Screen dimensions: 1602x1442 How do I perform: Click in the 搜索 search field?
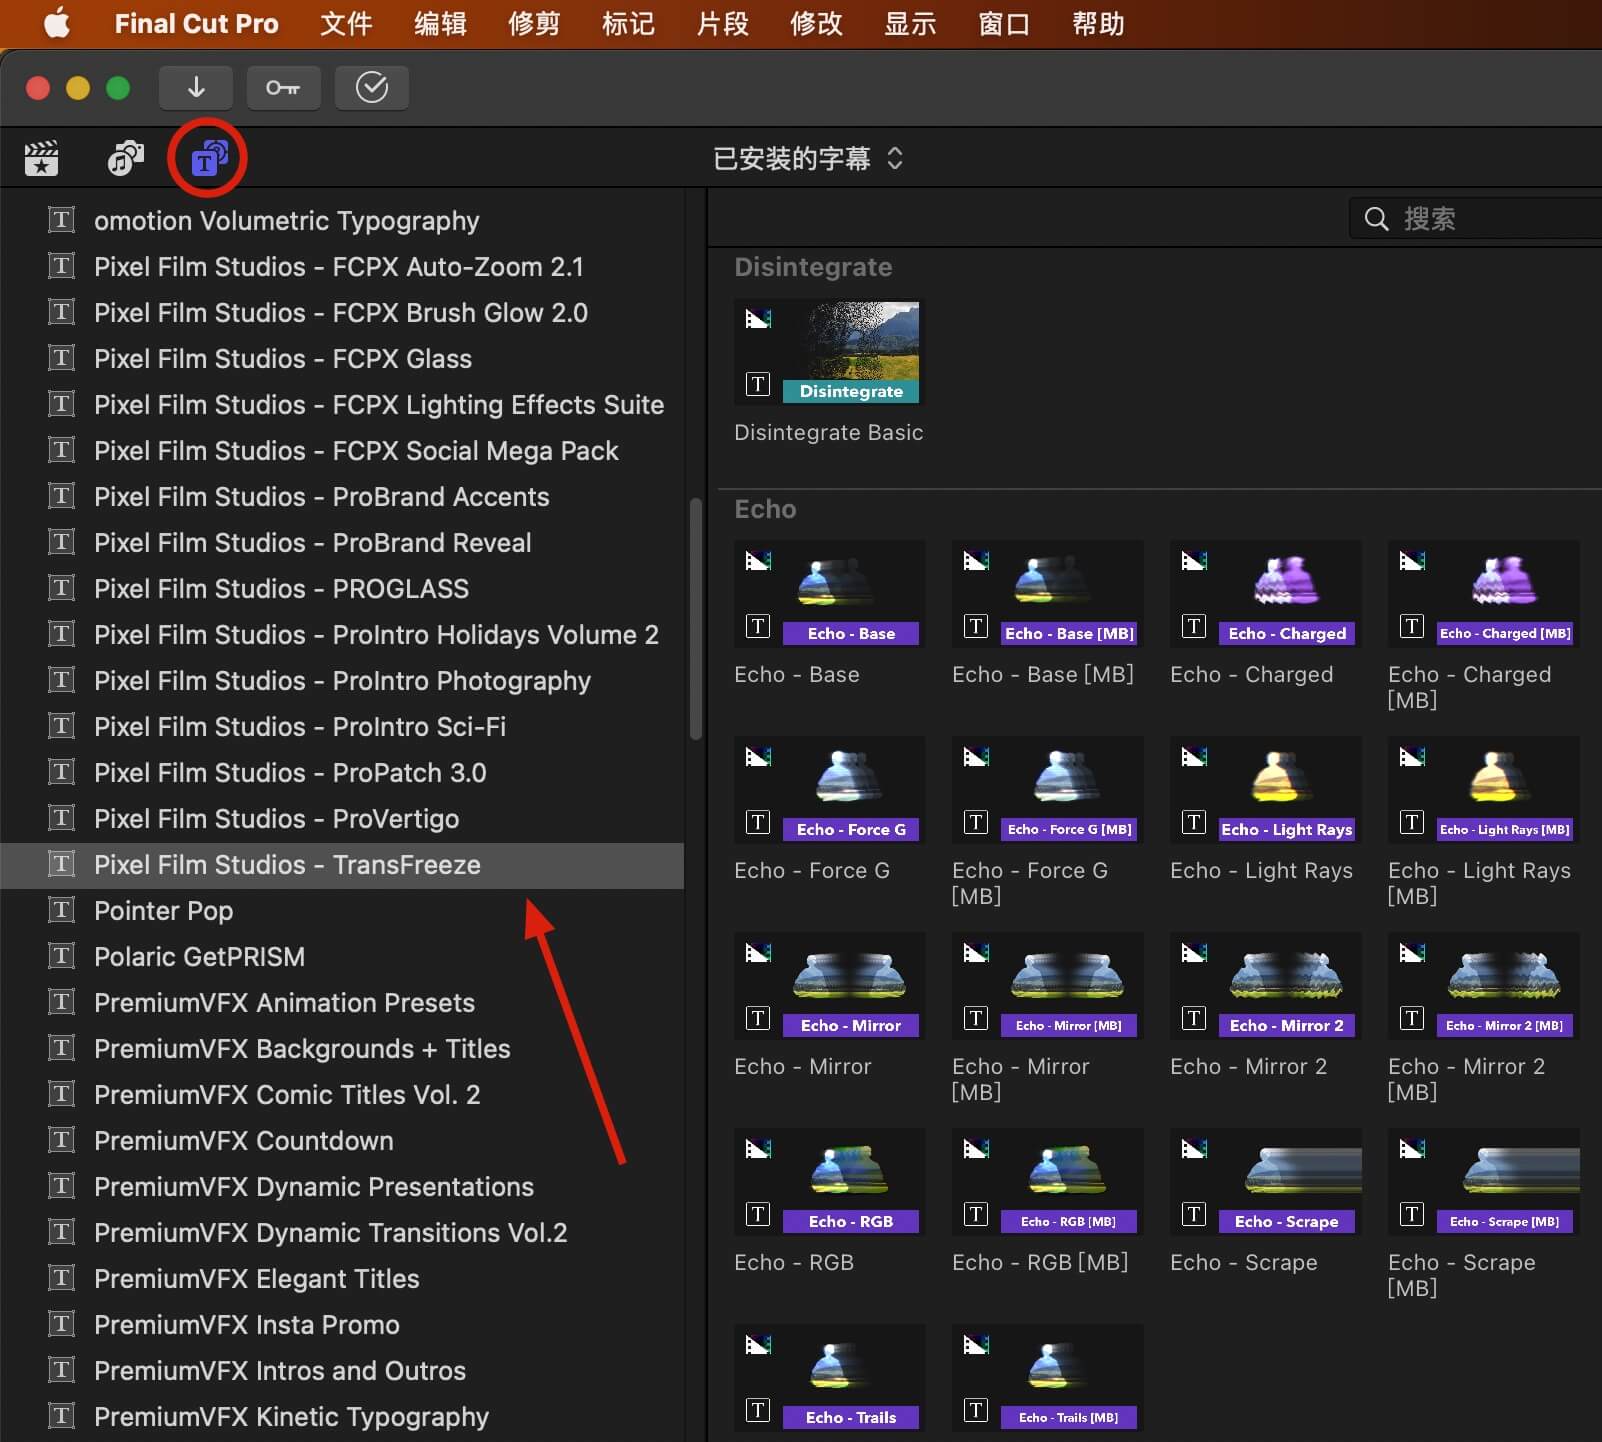[1490, 219]
